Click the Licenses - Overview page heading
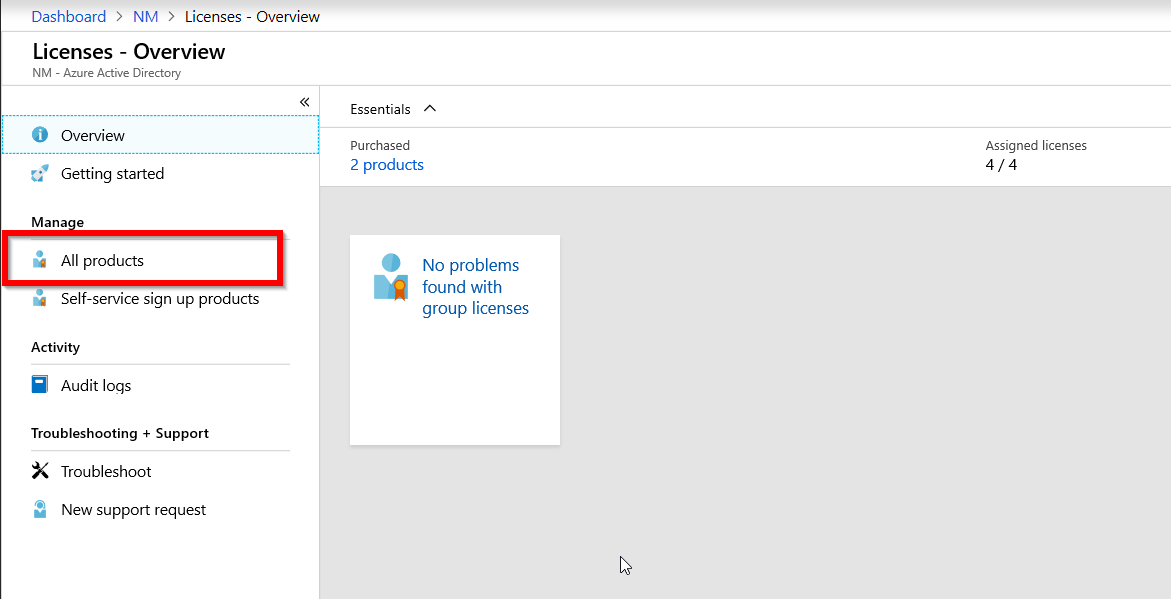 129,52
